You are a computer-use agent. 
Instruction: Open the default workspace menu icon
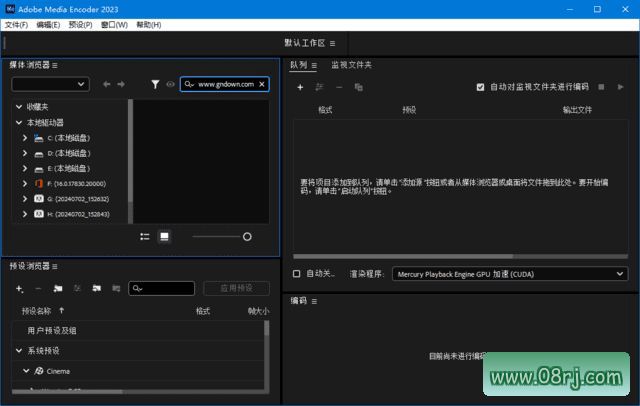click(333, 43)
